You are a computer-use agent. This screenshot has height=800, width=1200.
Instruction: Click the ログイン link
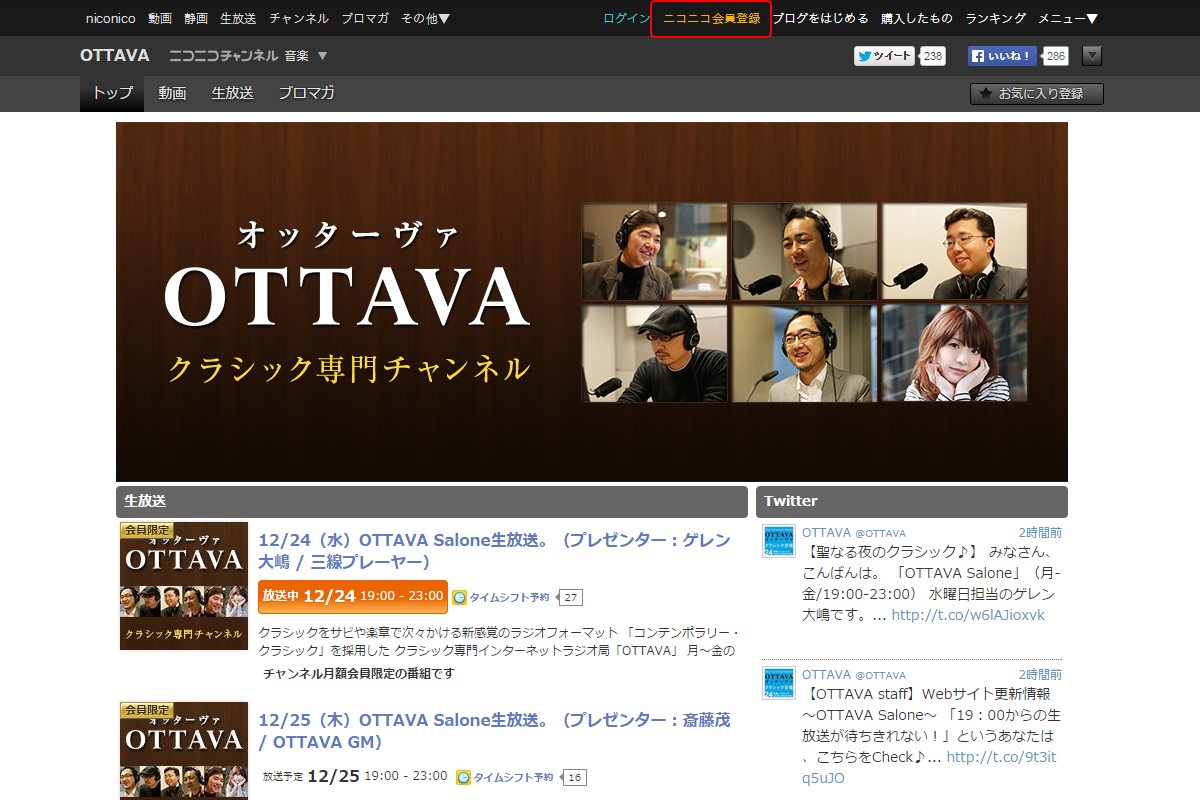[x=626, y=18]
